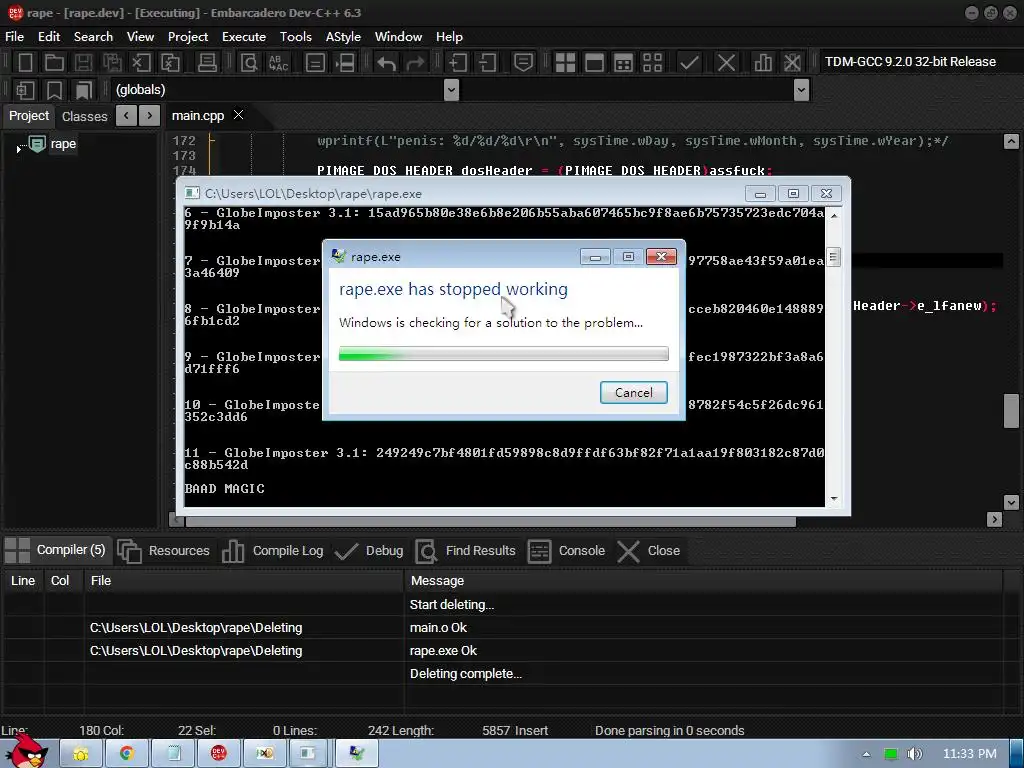Click the editor vertical scrollbar thumb

[x=1011, y=411]
